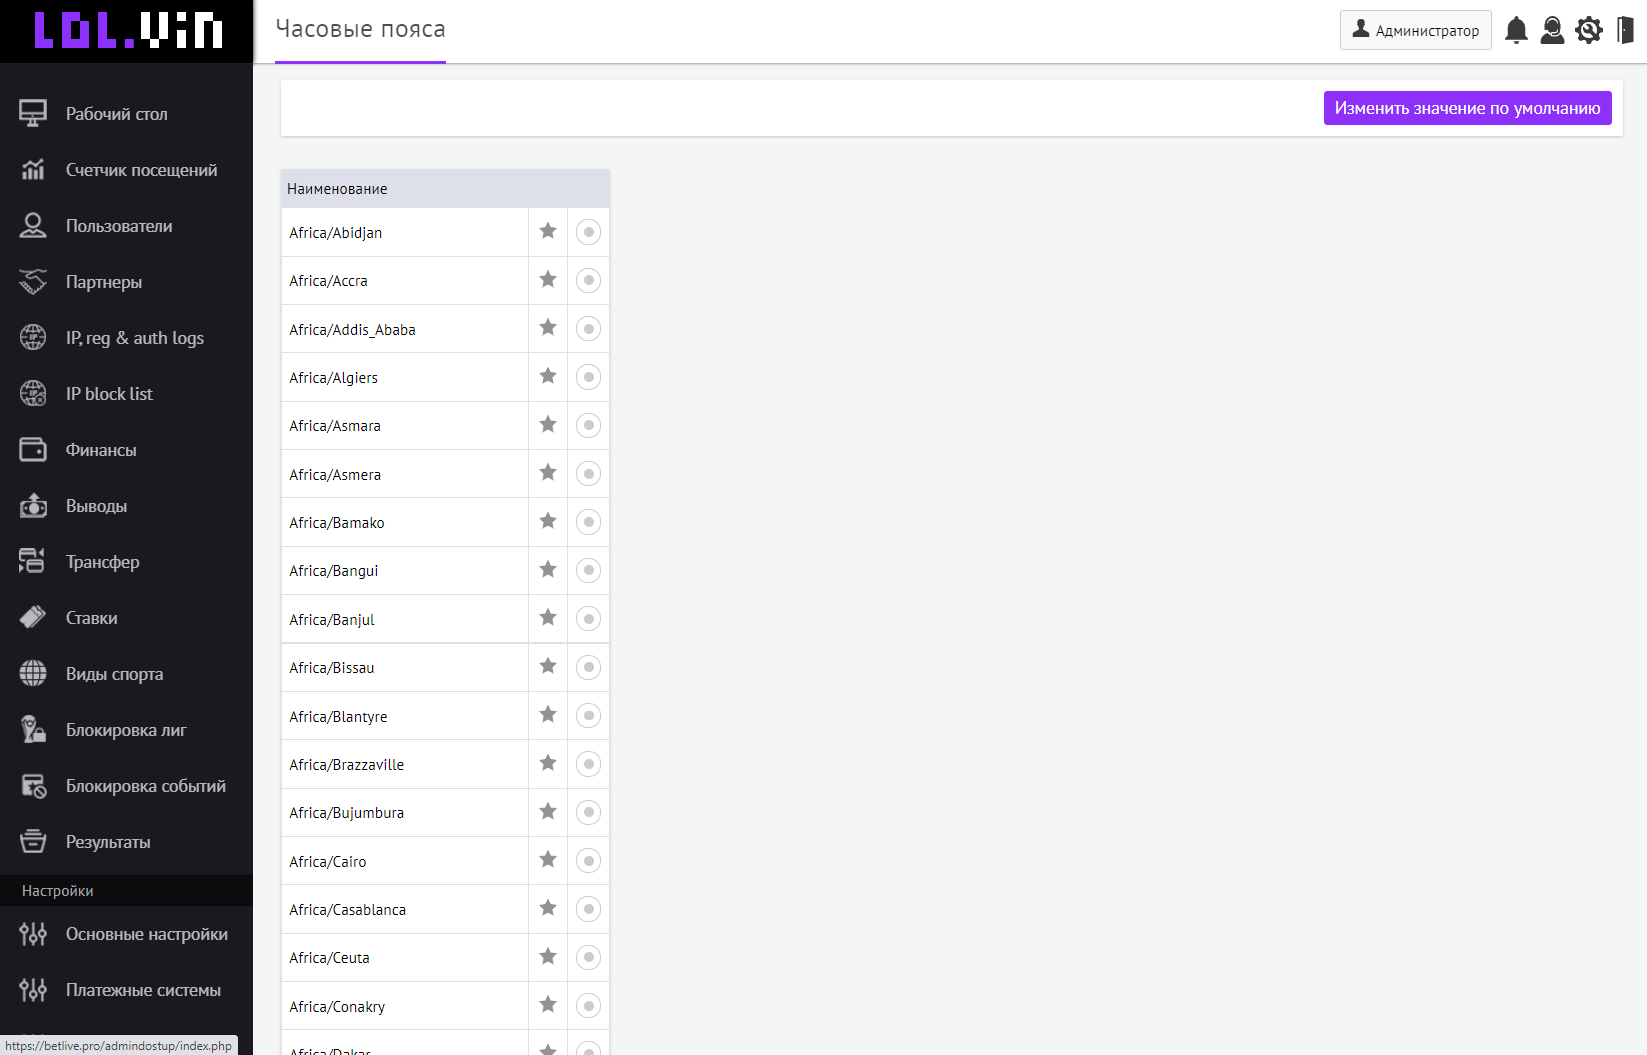Open the Администратор user menu
This screenshot has width=1647, height=1055.
[x=1415, y=30]
